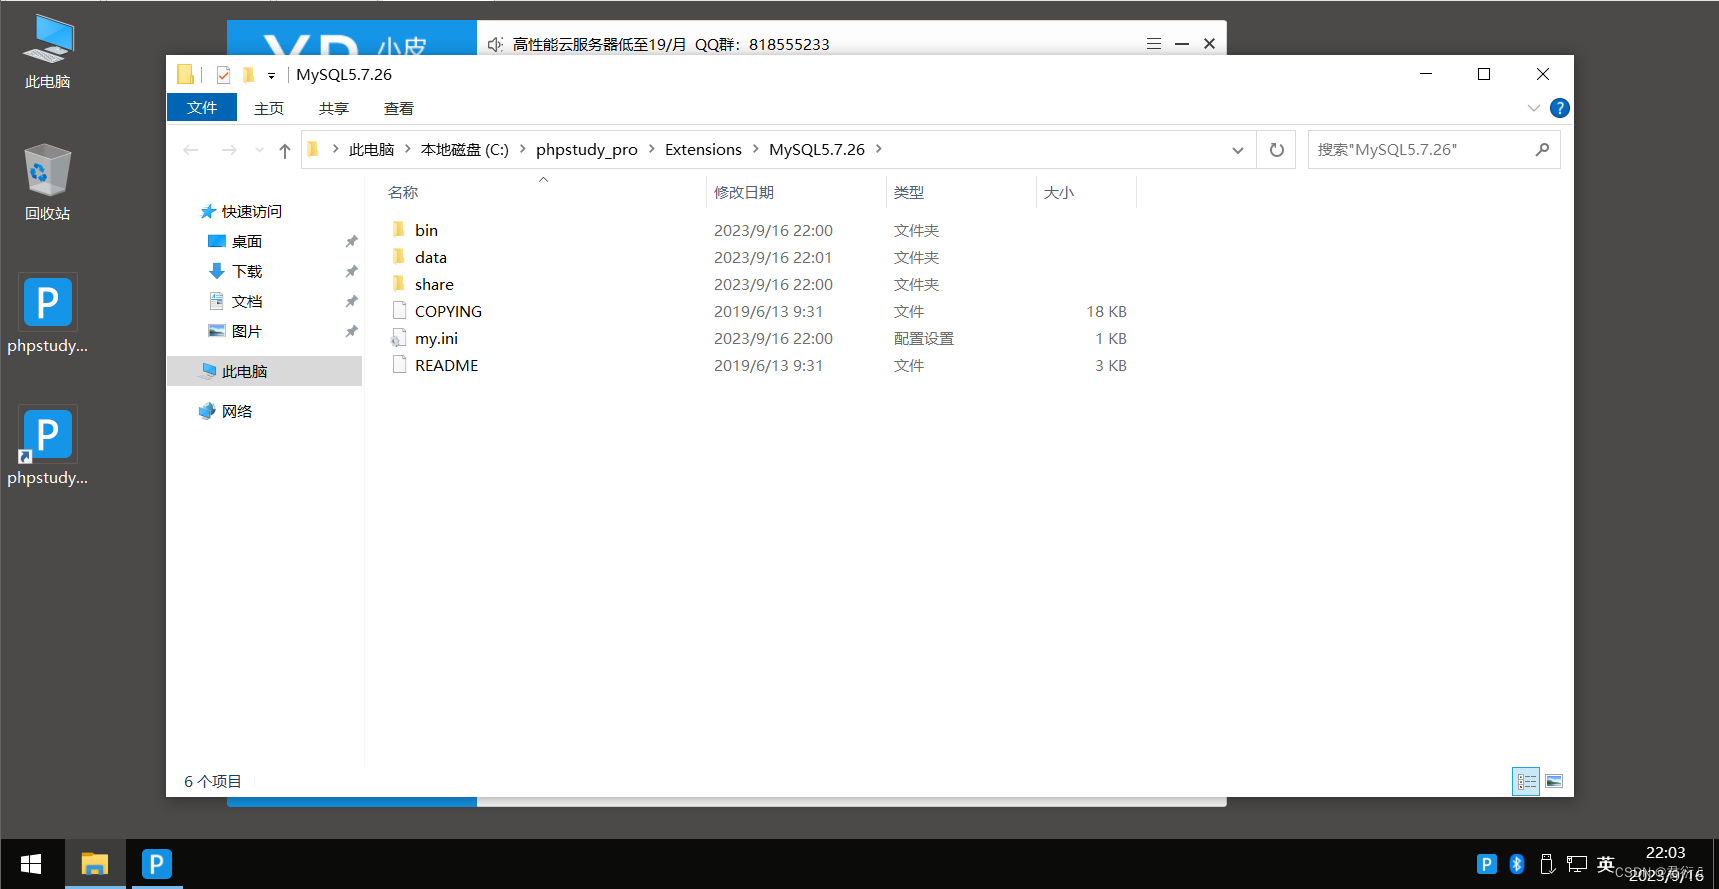Viewport: 1719px width, 889px height.
Task: Open recent locations dropdown arrow
Action: (259, 150)
